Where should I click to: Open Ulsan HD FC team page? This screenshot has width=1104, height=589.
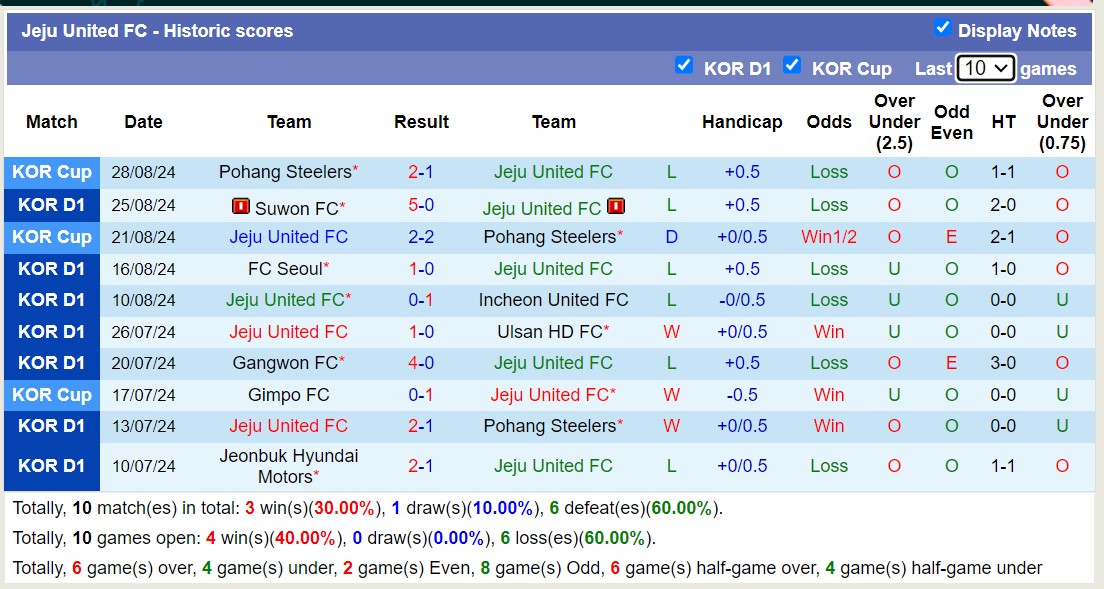tap(550, 332)
